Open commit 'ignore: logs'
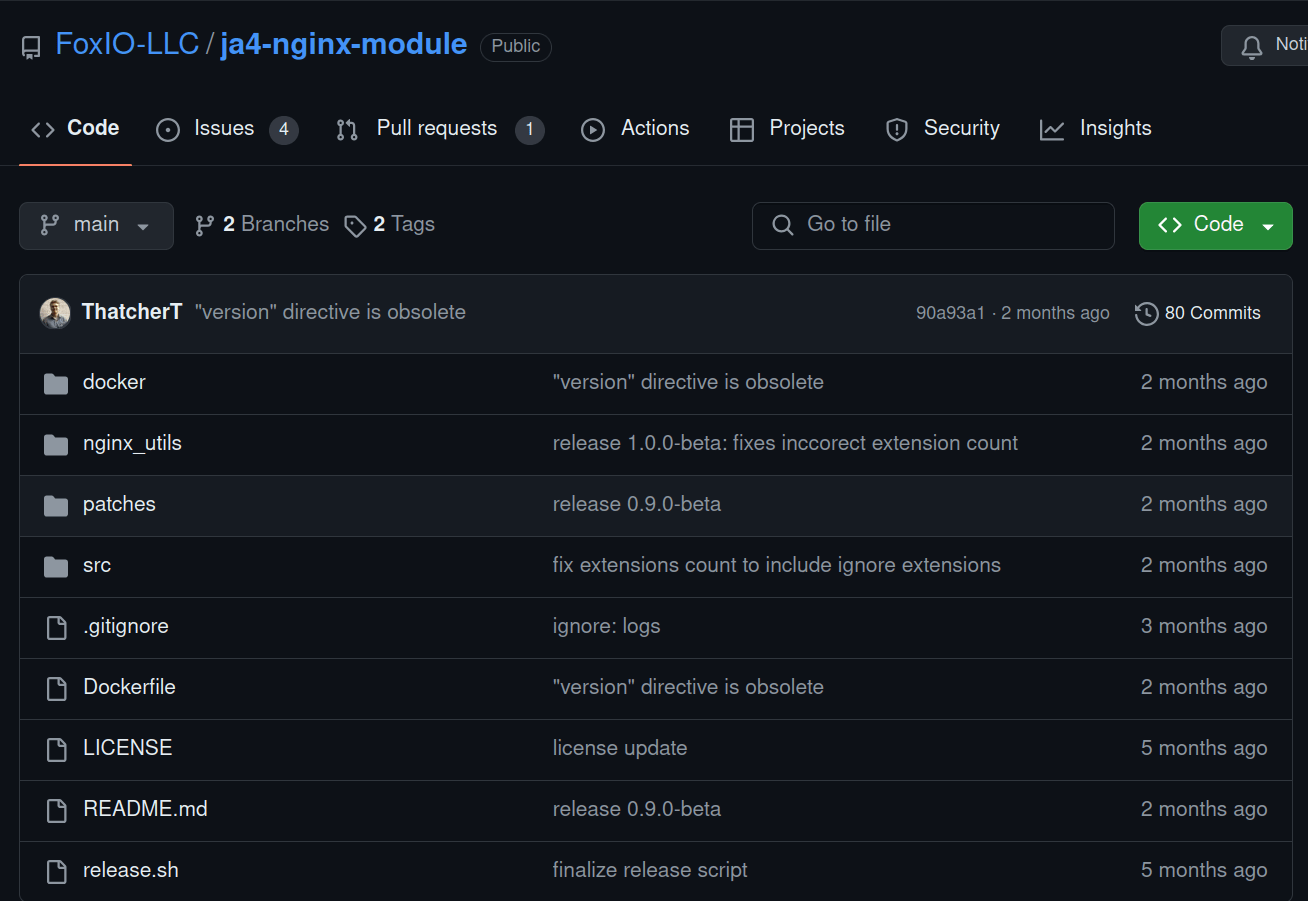 (x=606, y=626)
